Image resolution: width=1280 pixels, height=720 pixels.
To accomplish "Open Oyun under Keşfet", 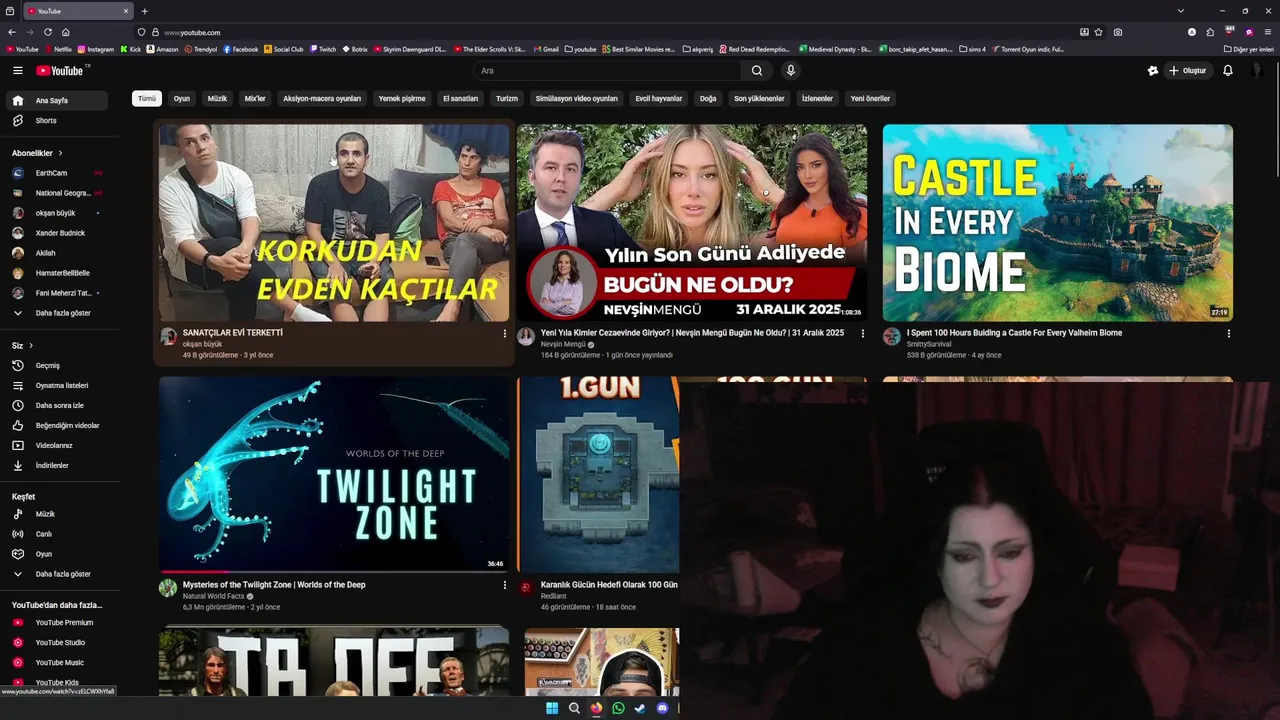I will tap(56, 554).
